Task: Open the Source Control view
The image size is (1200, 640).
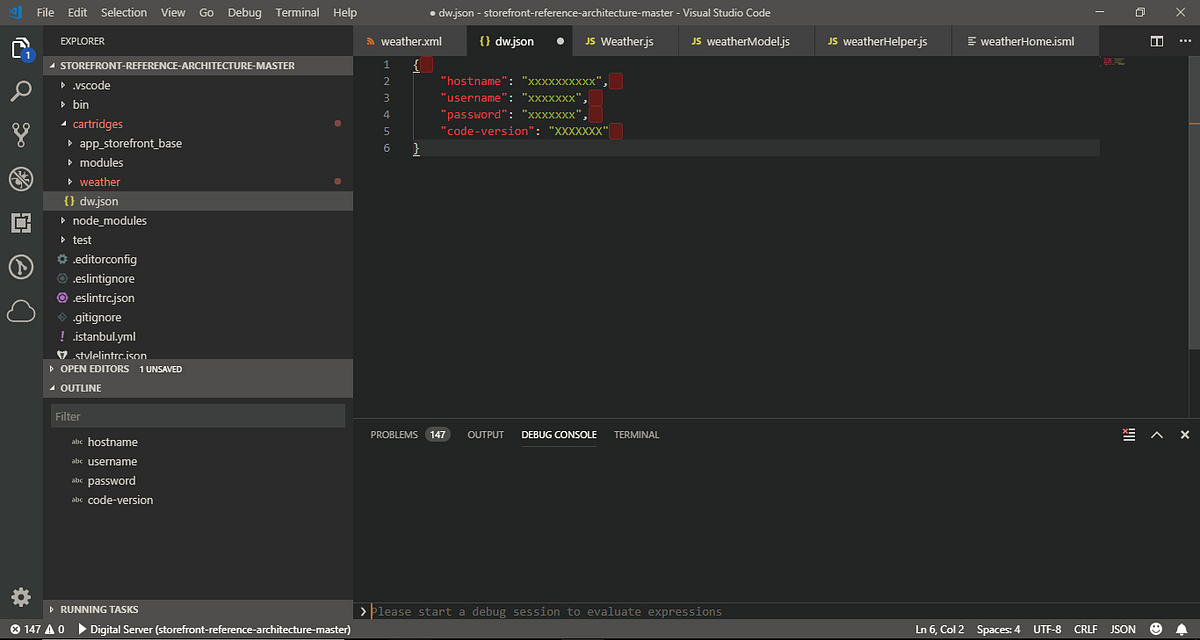Action: click(21, 134)
